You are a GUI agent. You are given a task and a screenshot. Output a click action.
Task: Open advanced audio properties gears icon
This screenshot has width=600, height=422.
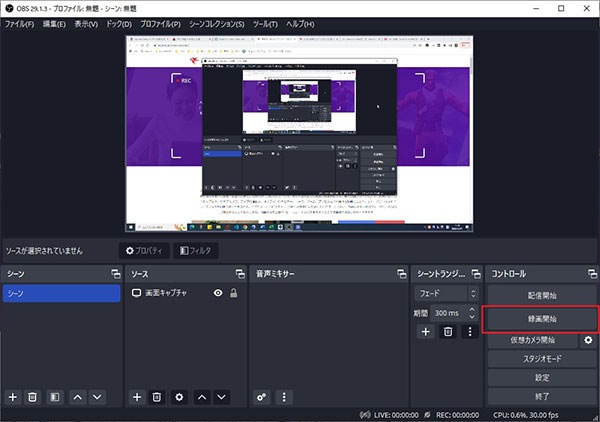[262, 397]
